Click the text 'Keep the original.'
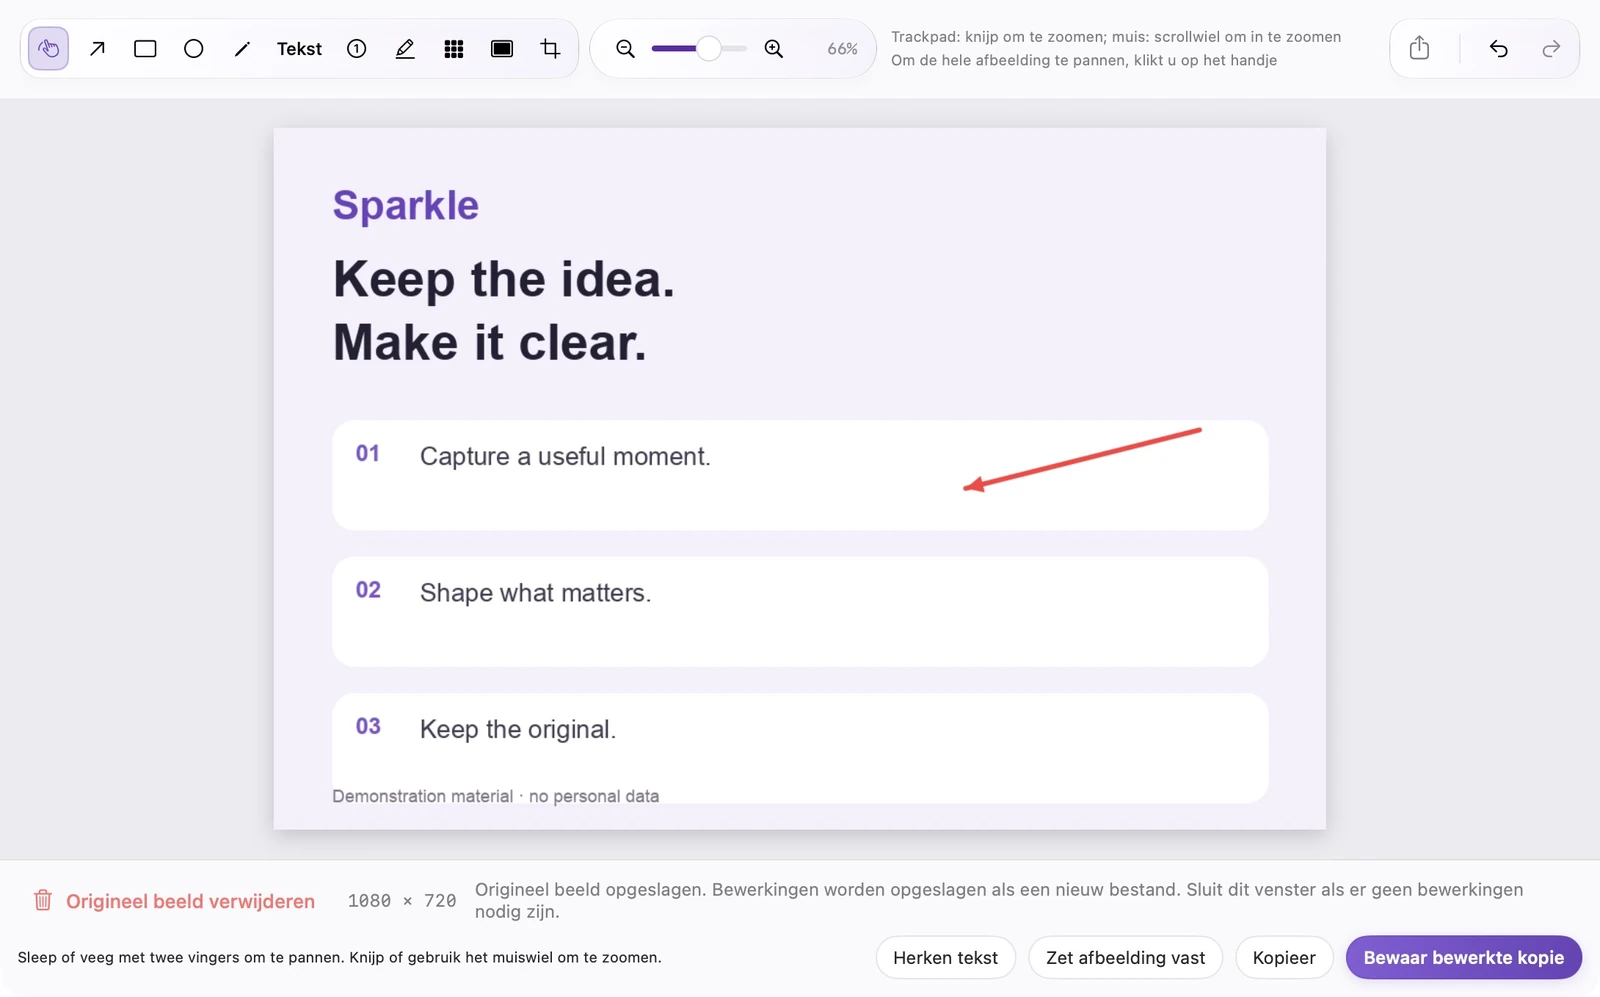 (518, 729)
